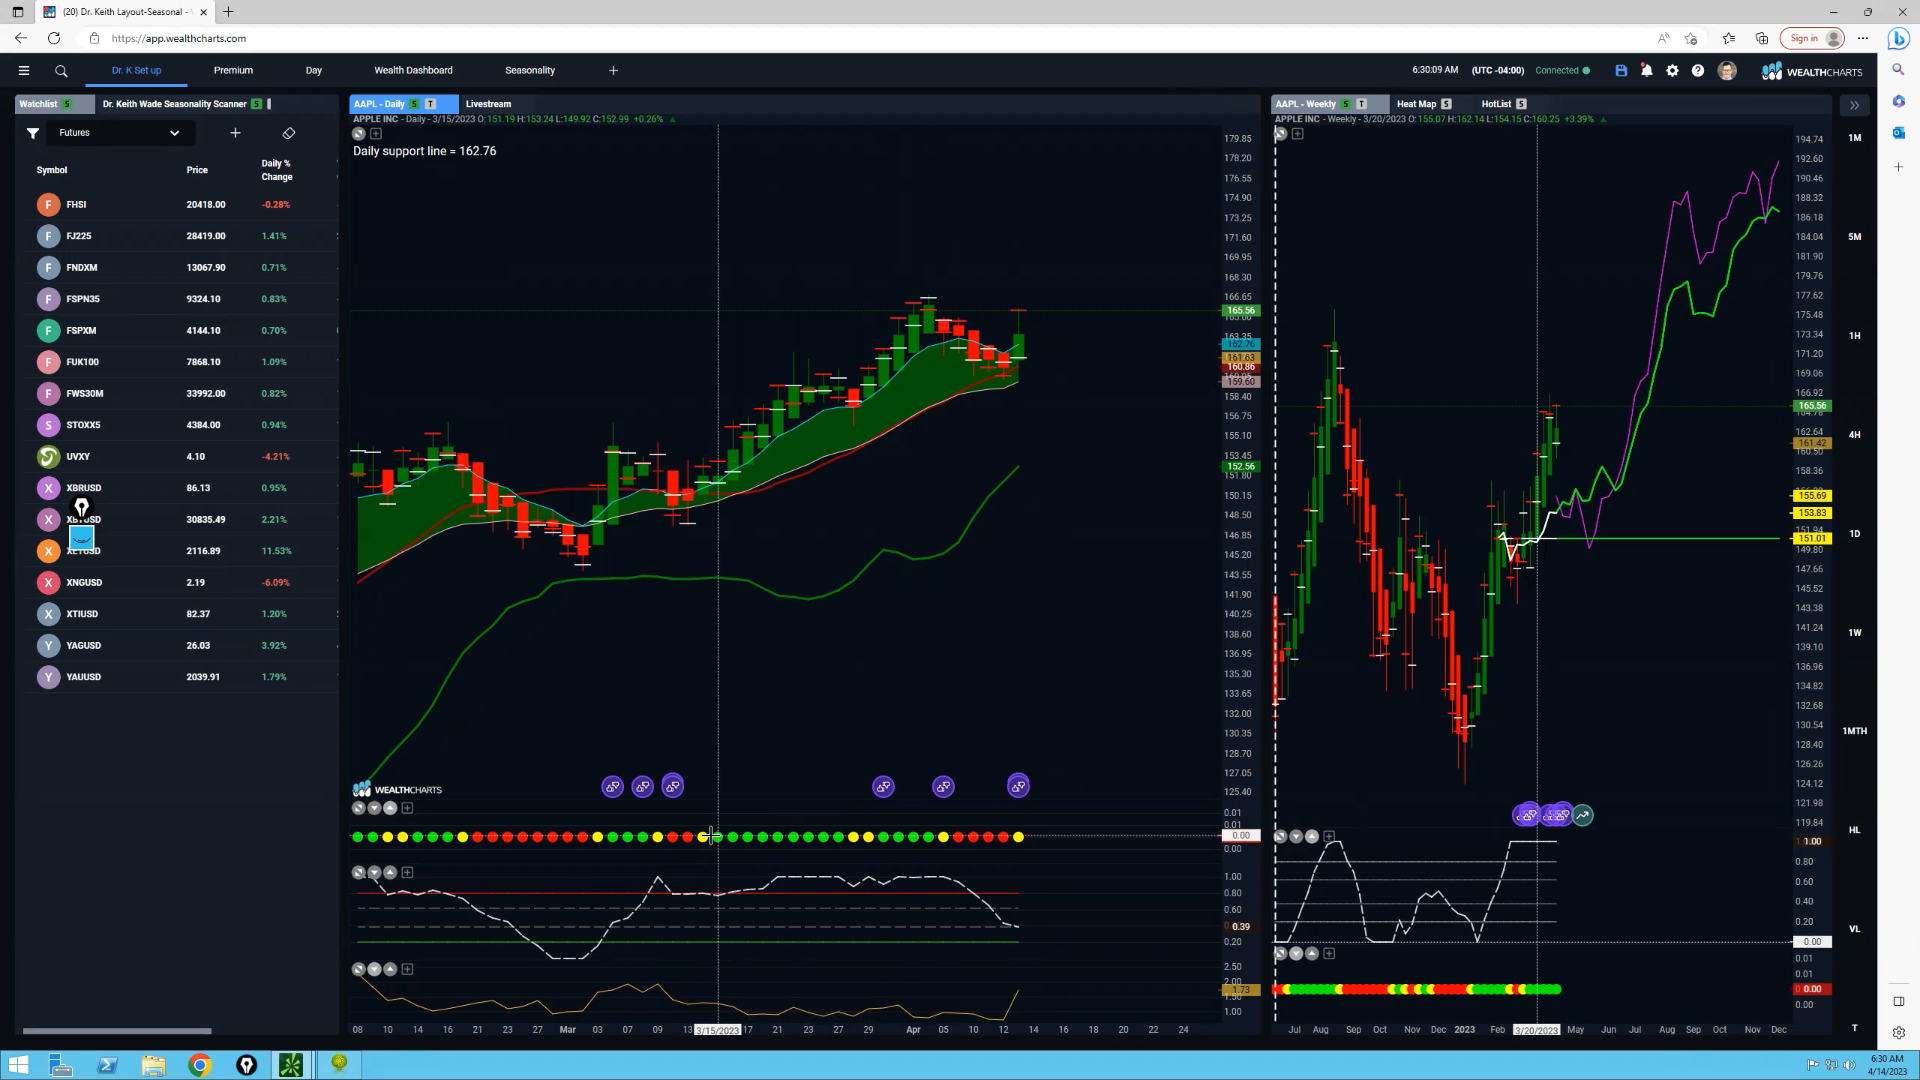Image resolution: width=1920 pixels, height=1080 pixels.
Task: Open Wealth Dashboard tab
Action: [413, 71]
